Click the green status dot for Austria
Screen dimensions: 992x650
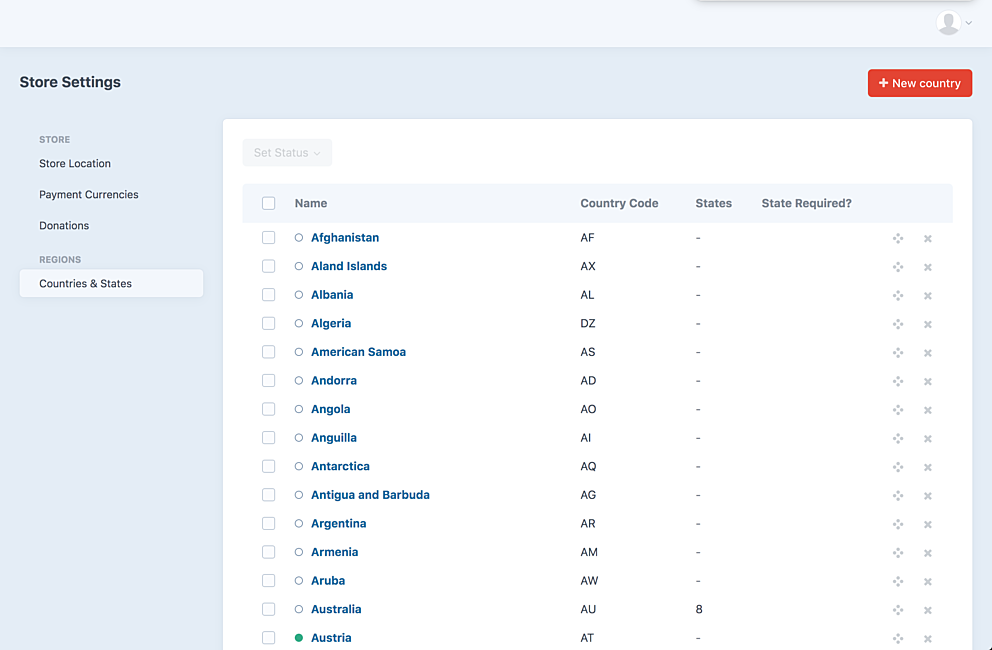pyautogui.click(x=299, y=638)
